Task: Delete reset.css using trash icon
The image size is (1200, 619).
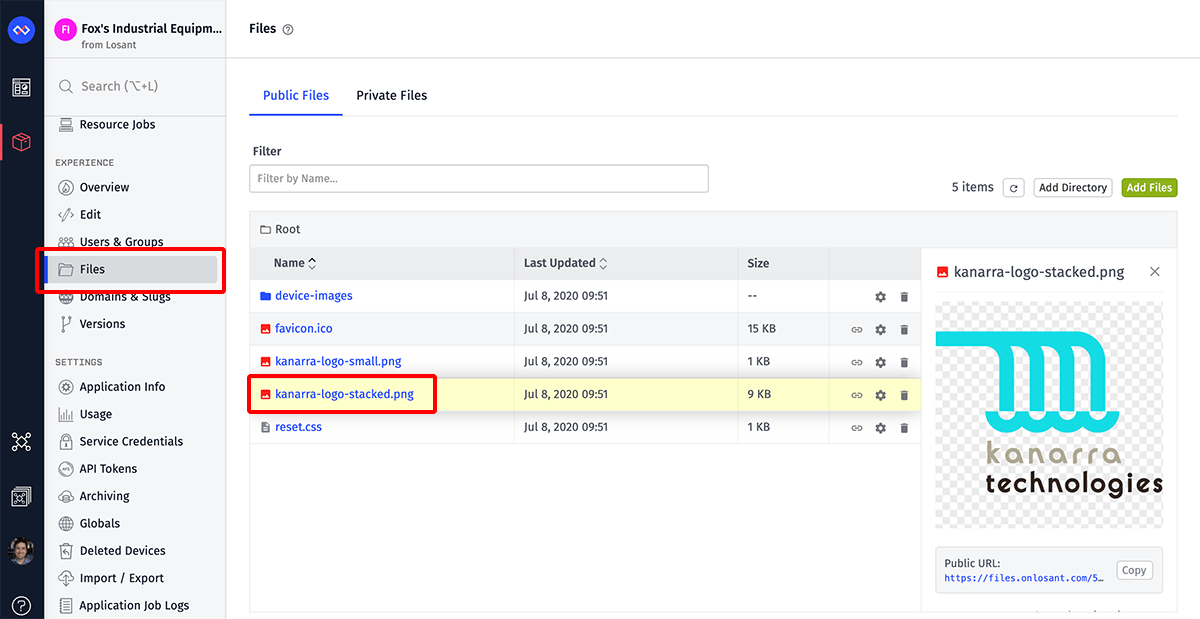Action: [x=904, y=428]
